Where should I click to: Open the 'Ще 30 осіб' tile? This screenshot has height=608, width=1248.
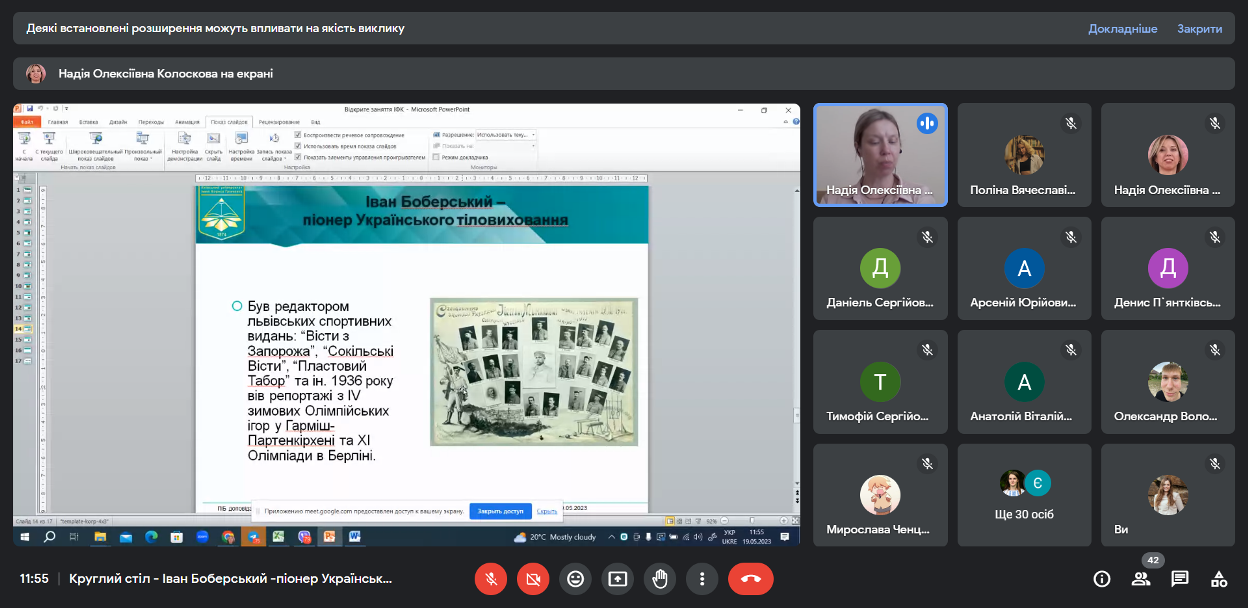click(1024, 495)
